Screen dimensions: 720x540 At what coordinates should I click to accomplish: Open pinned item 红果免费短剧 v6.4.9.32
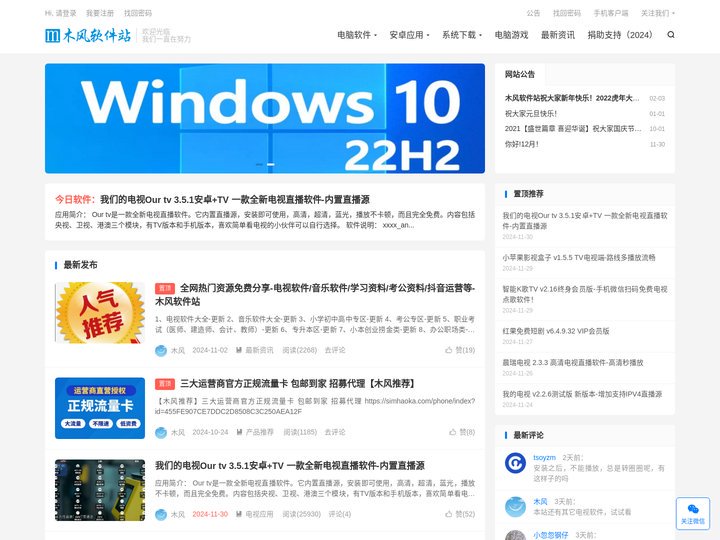[x=556, y=331]
